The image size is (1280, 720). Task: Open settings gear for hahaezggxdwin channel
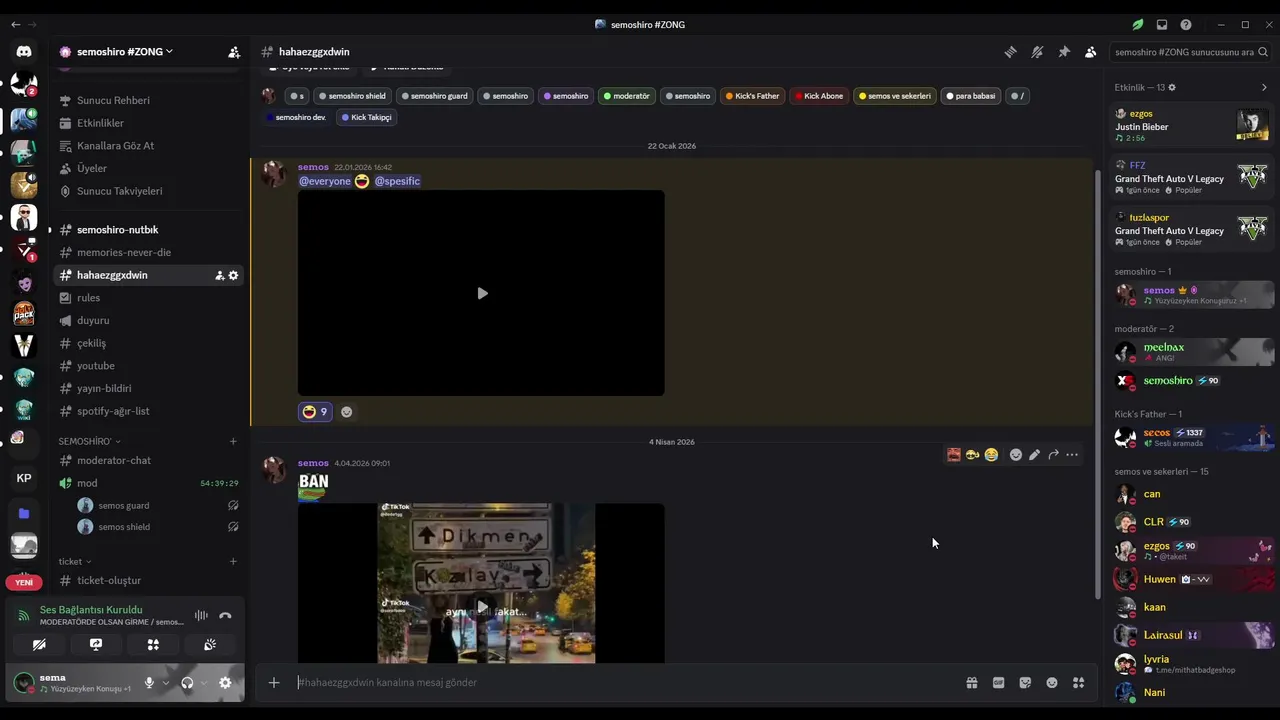(233, 275)
